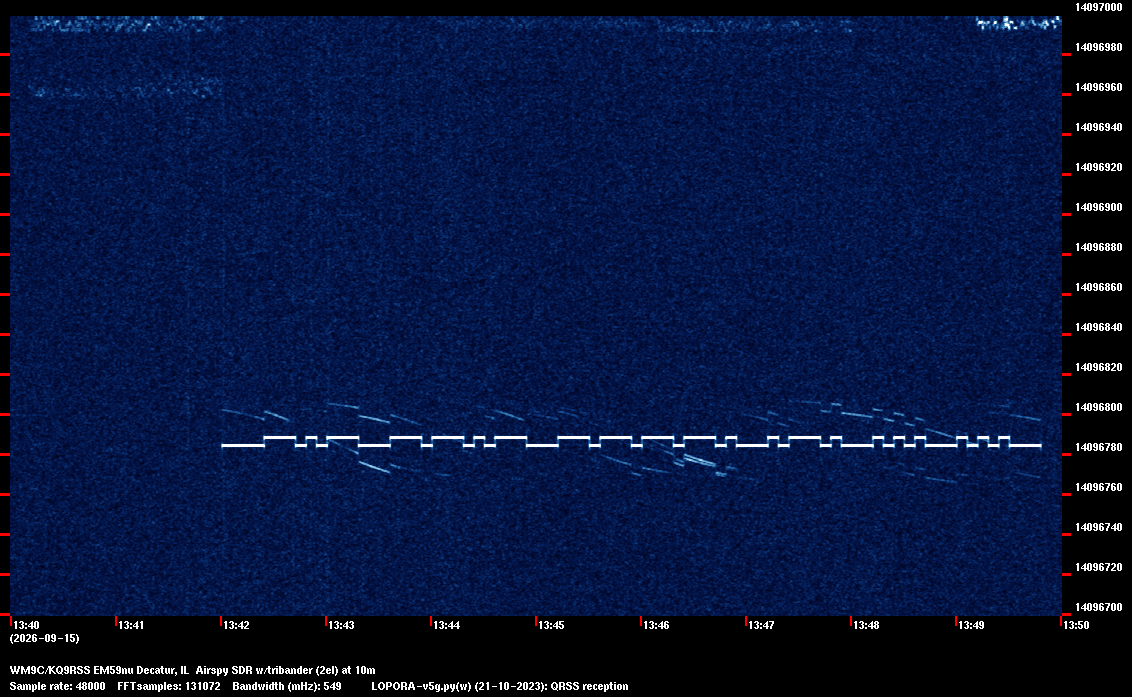Click the WM9C/KQ9RSS station description text

click(193, 670)
